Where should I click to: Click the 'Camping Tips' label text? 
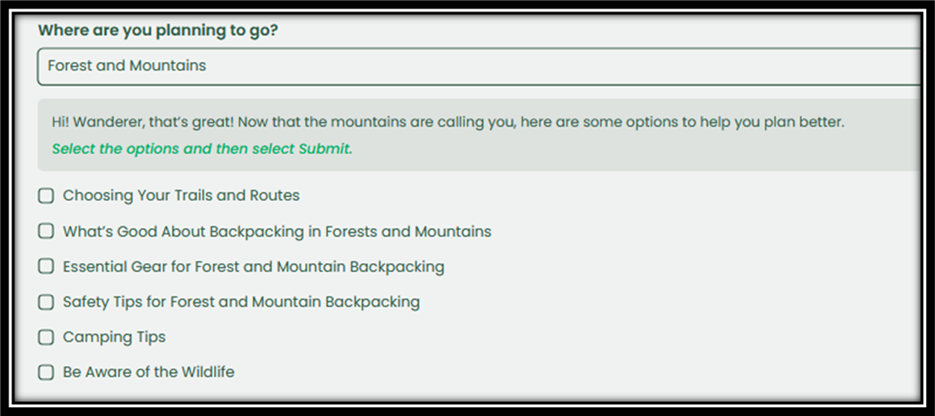pyautogui.click(x=114, y=337)
